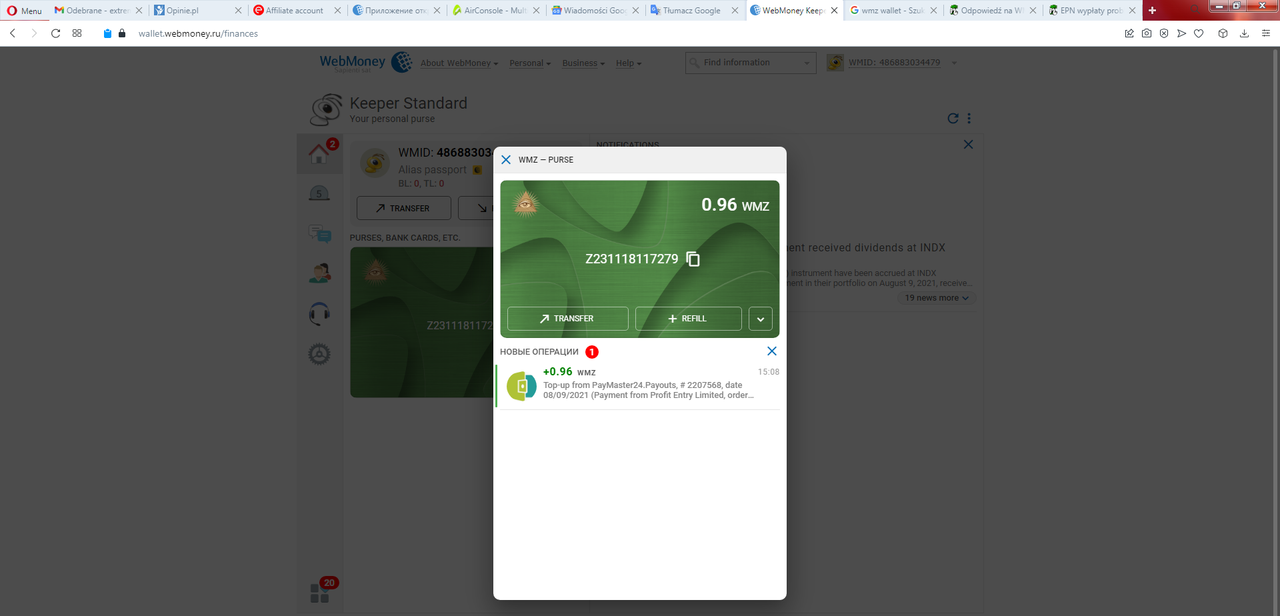
Task: Click the WMID 486883034479 link in header
Action: [894, 63]
